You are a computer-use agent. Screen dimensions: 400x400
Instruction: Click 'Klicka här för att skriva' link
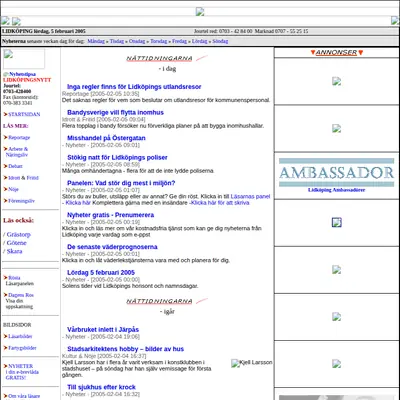[x=220, y=203]
